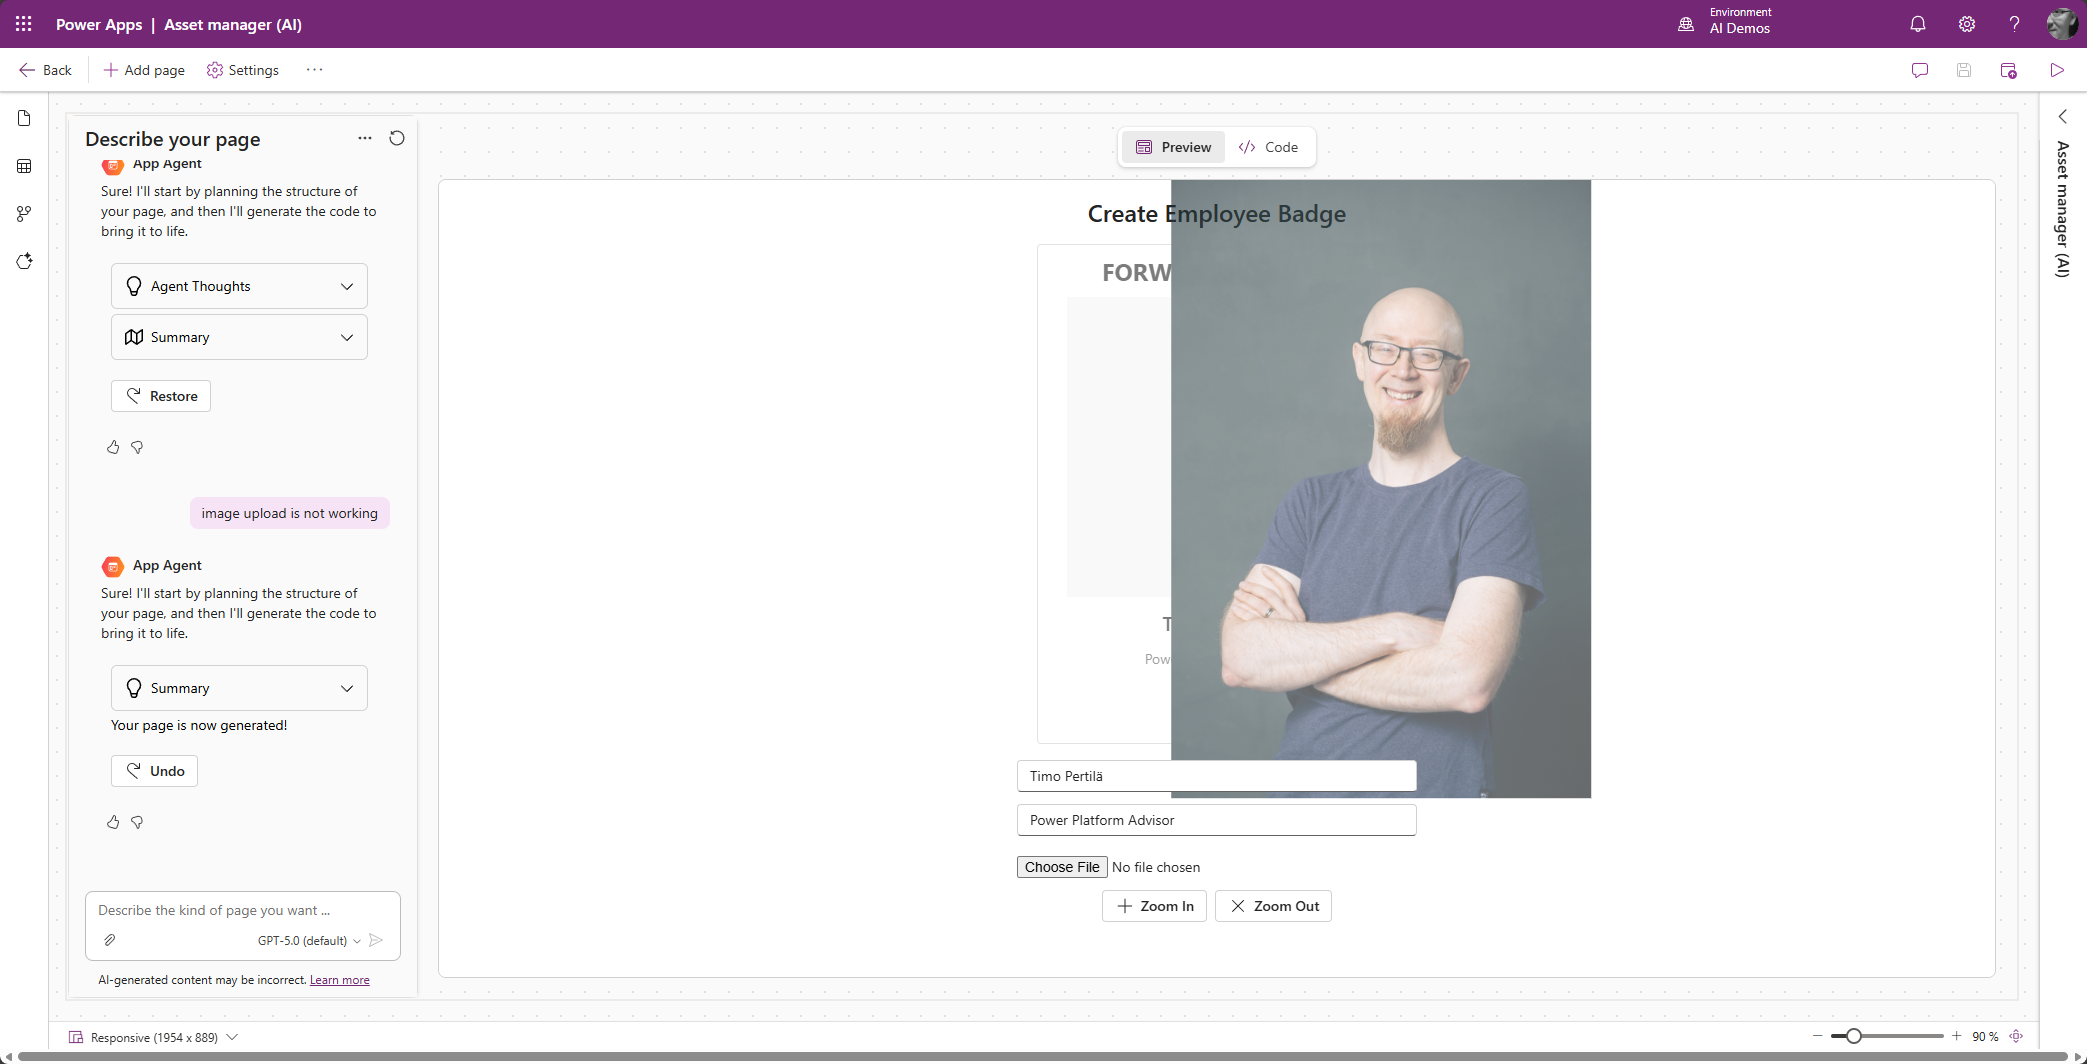
Task: Open the GPT-5.0 model dropdown
Action: tap(309, 941)
